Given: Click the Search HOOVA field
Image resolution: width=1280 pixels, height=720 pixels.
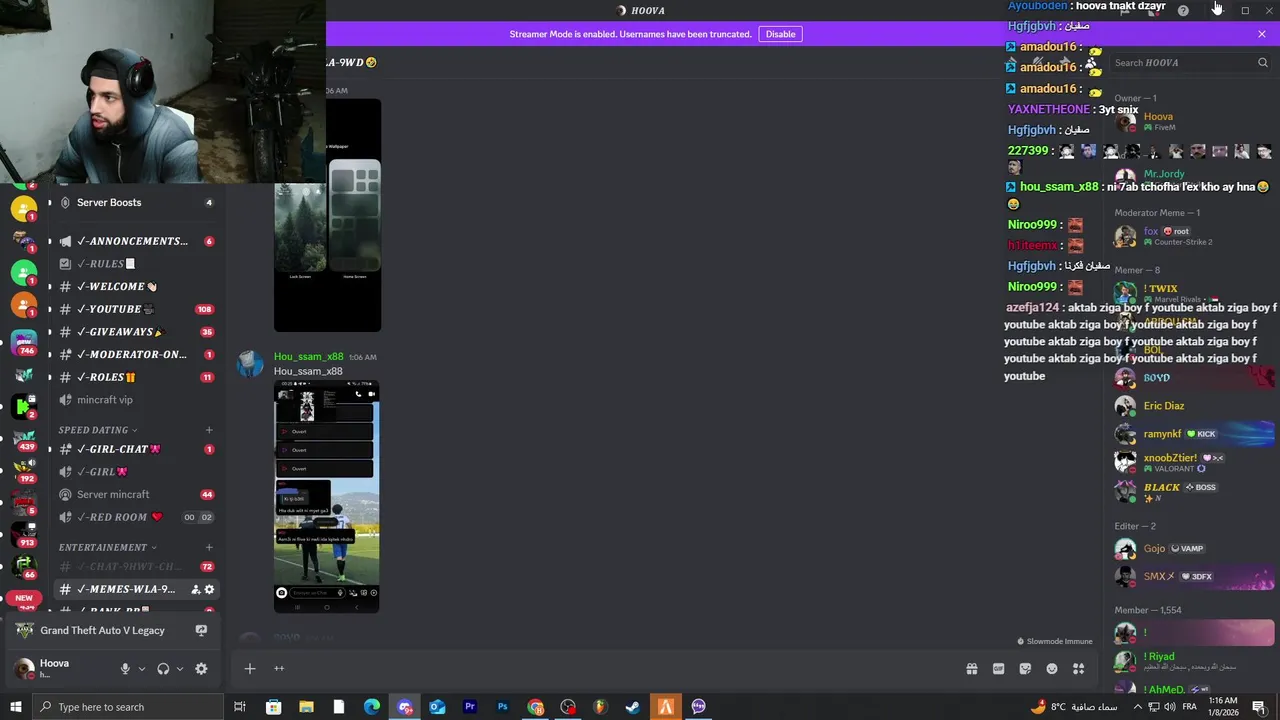Looking at the screenshot, I should 1190,63.
